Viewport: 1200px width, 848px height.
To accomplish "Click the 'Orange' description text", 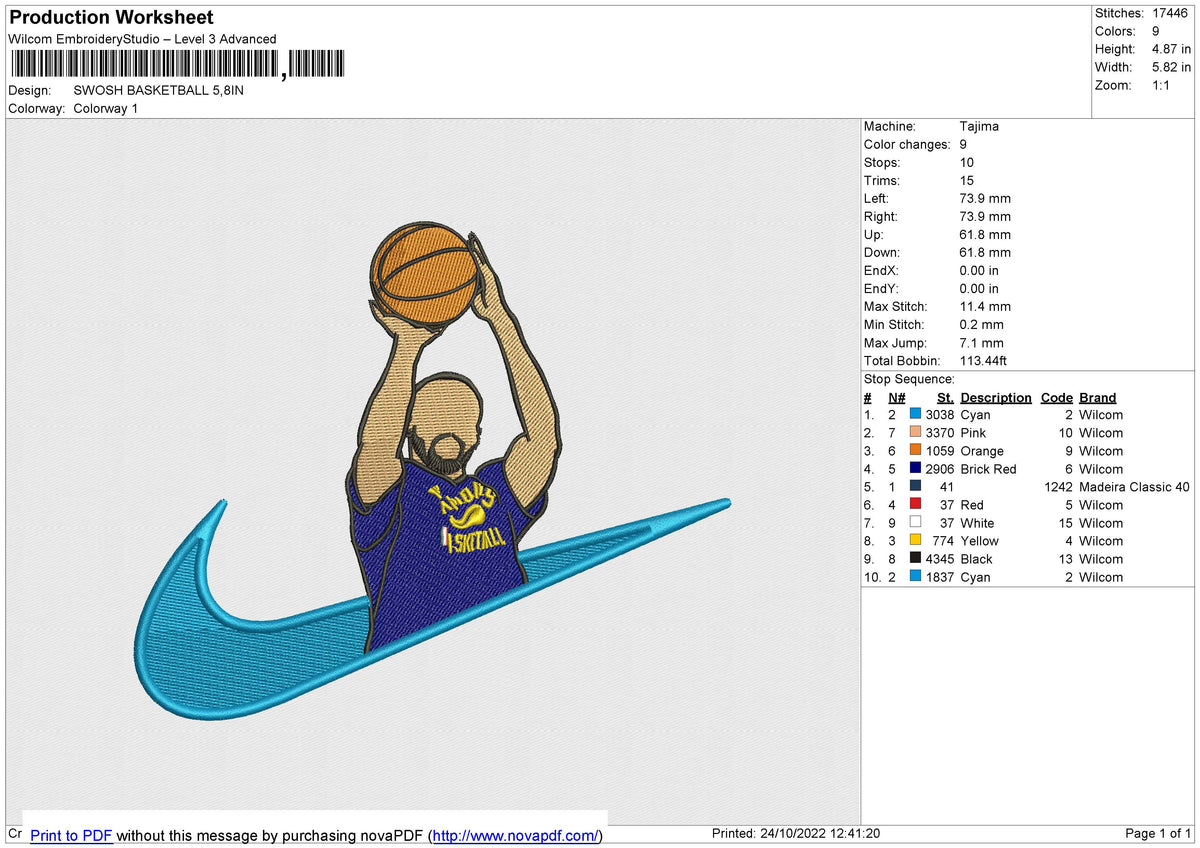I will (x=982, y=450).
